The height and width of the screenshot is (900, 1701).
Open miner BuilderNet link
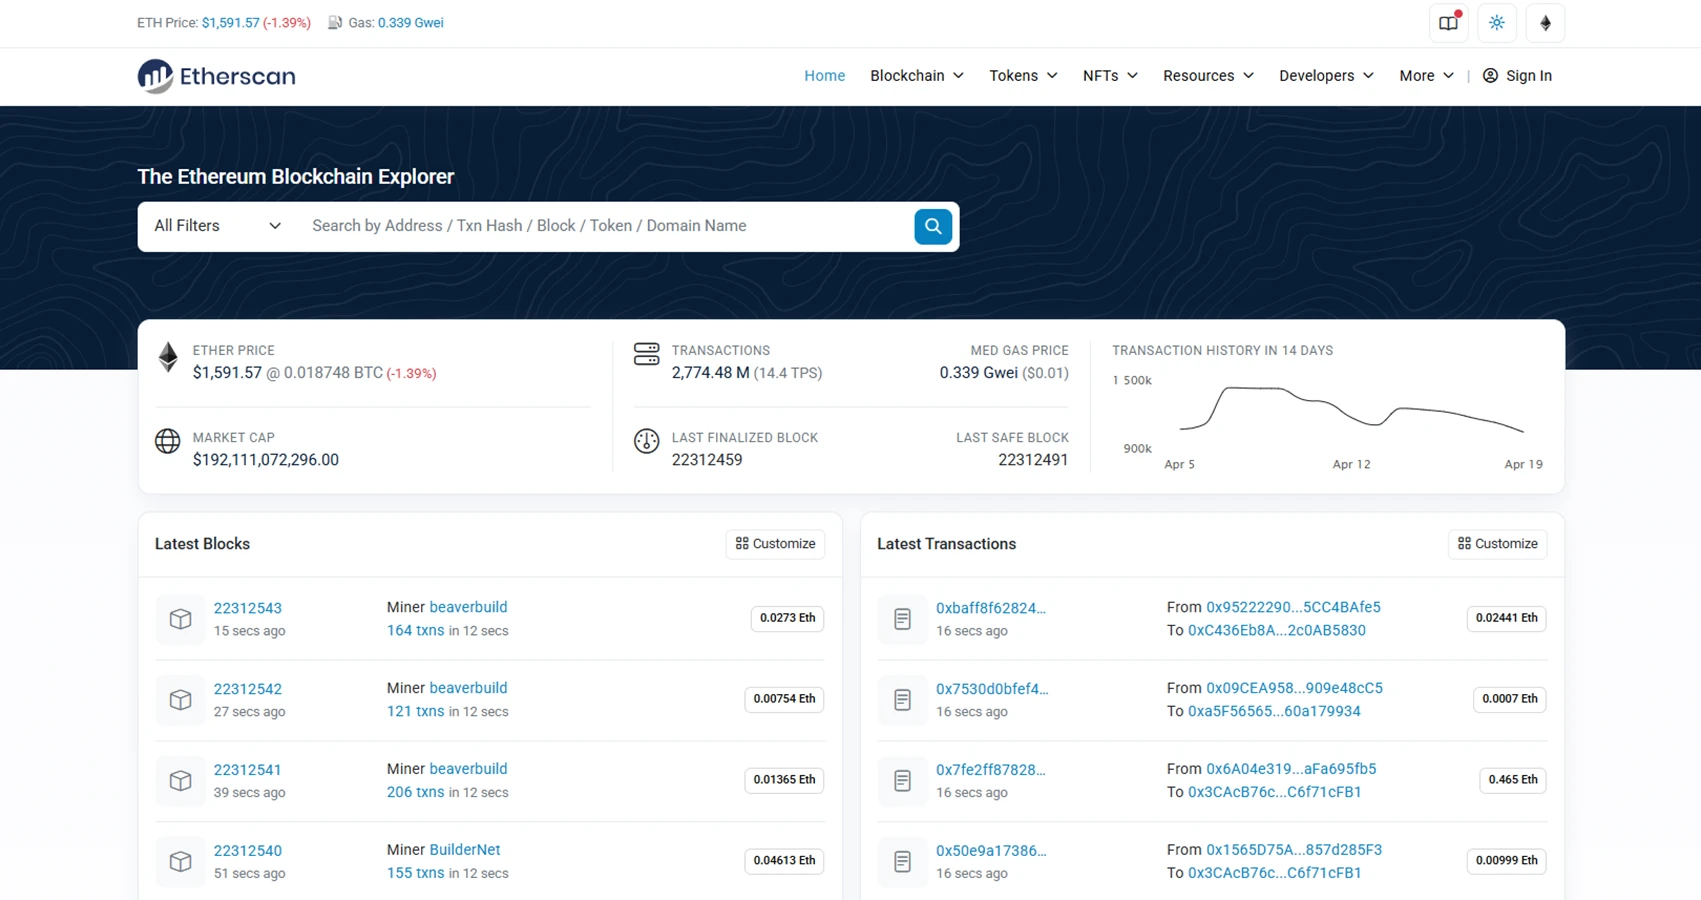465,850
